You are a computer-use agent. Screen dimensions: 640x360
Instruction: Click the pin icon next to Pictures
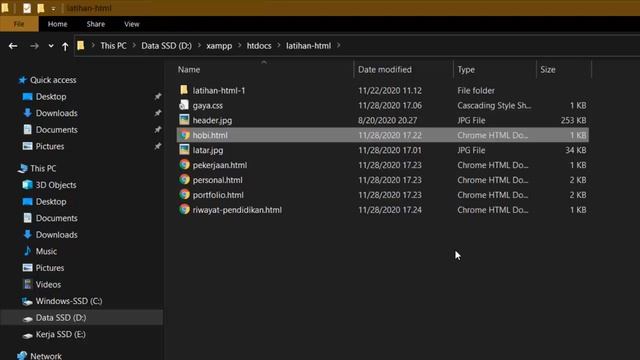(158, 146)
